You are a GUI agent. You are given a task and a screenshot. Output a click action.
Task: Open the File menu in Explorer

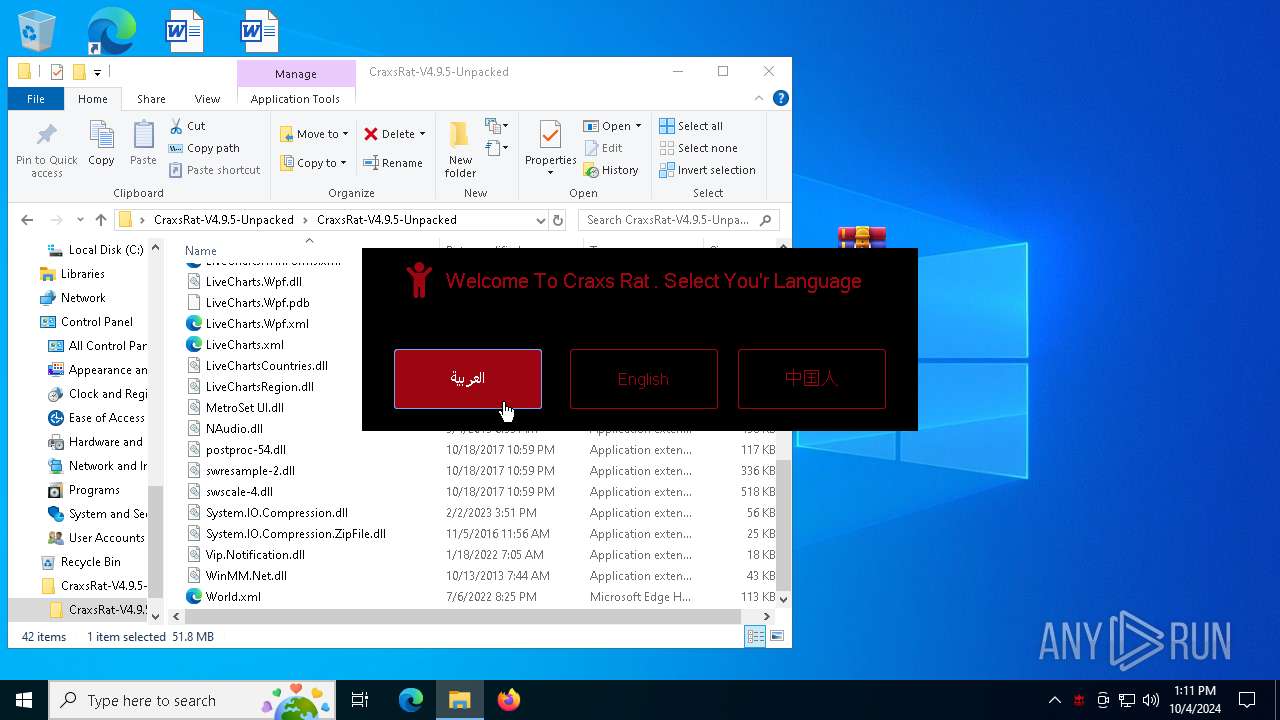pyautogui.click(x=36, y=99)
